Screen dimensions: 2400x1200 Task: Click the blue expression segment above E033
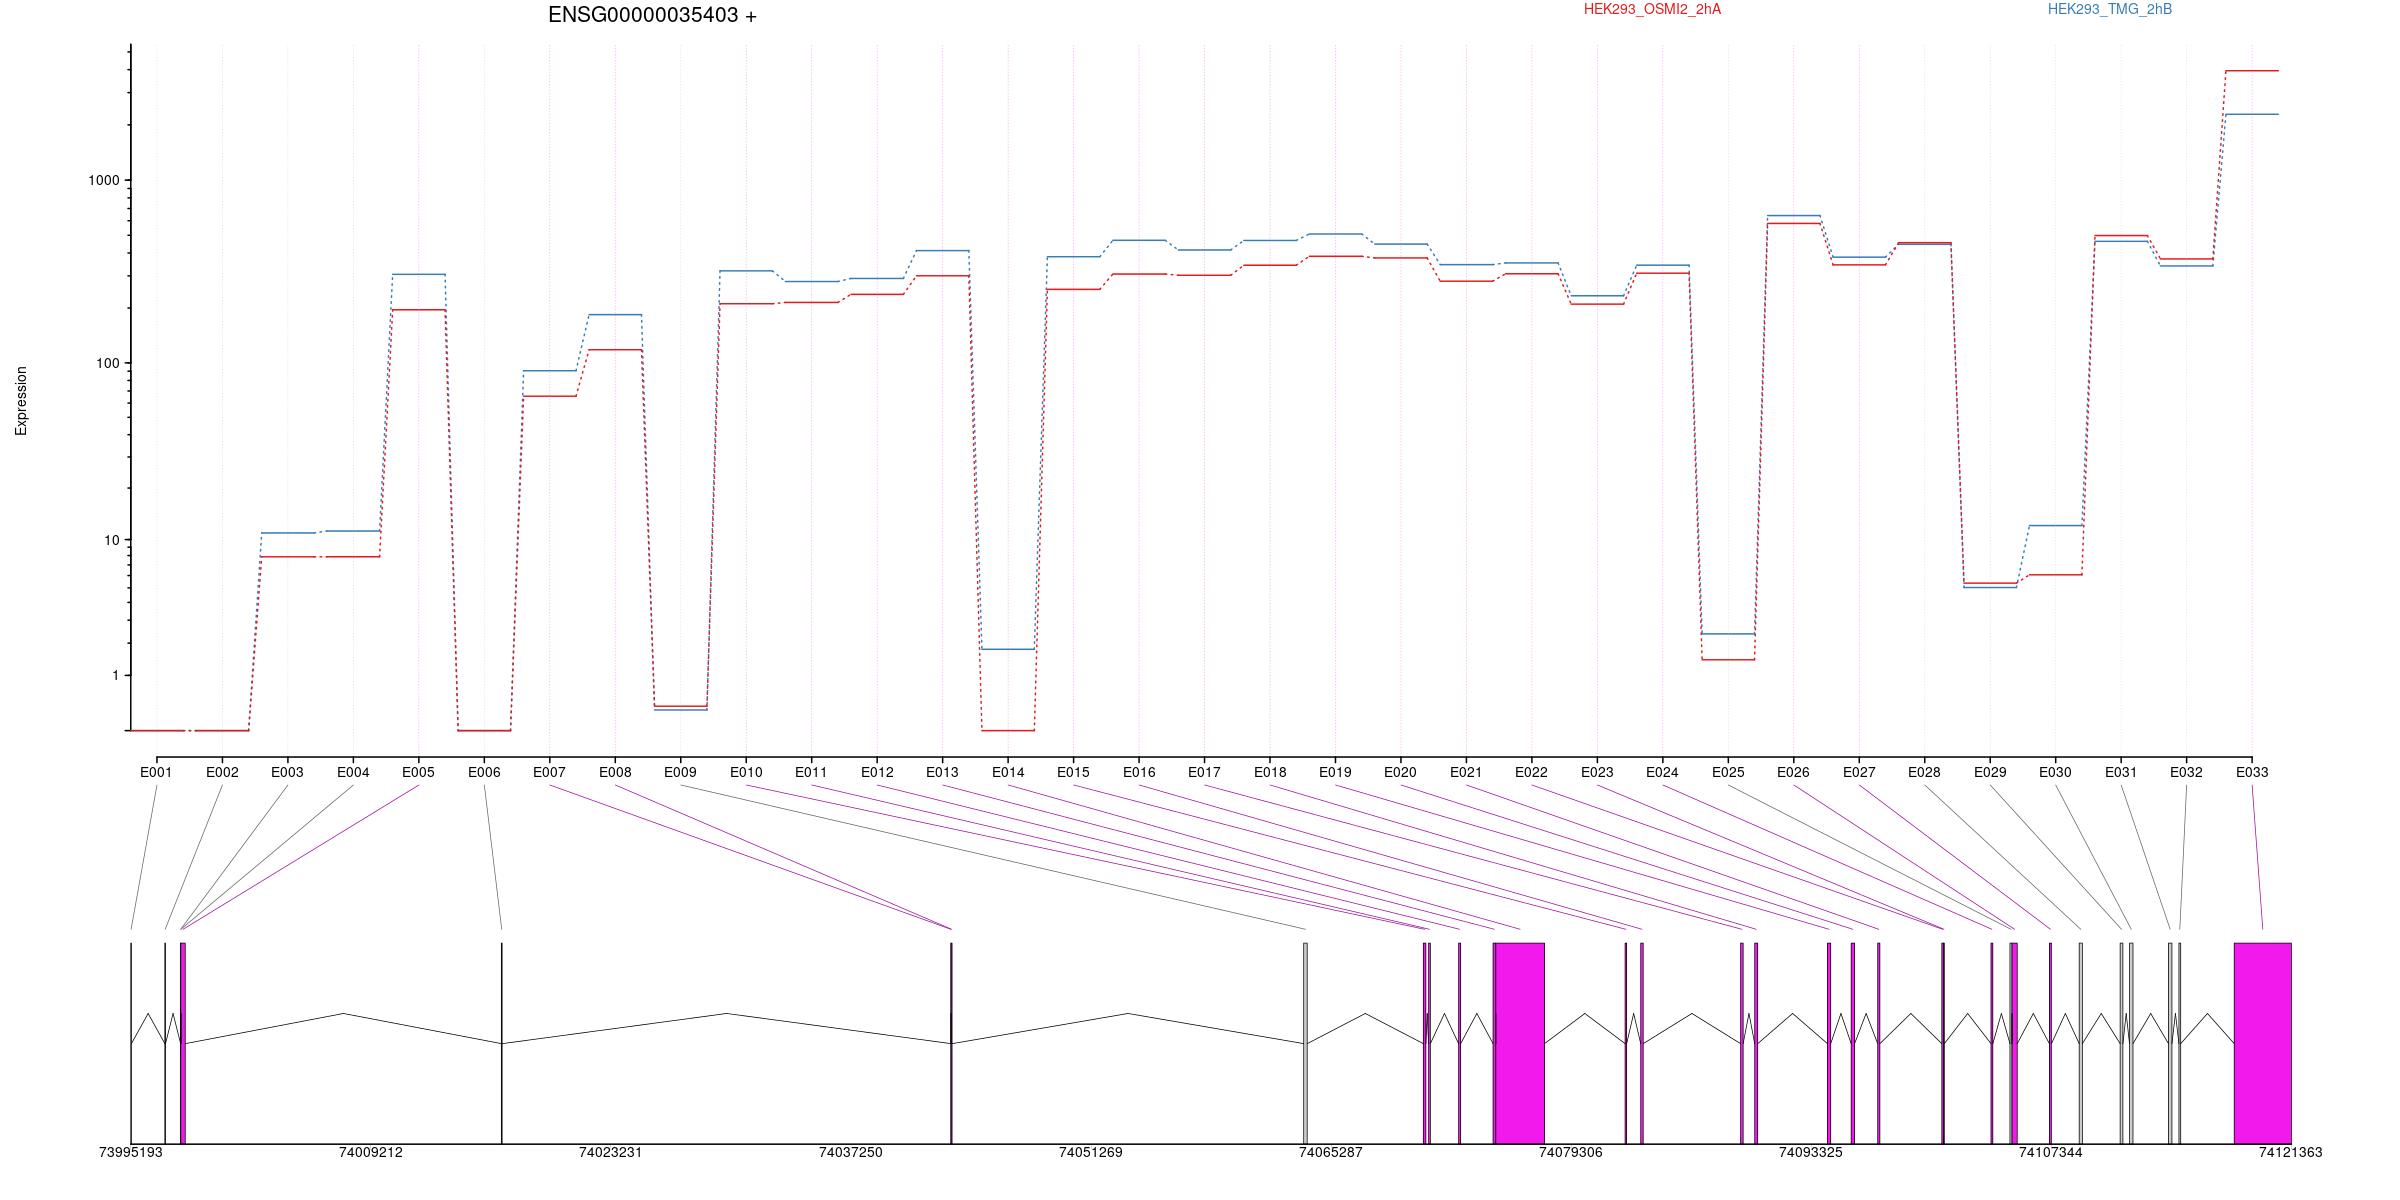pos(2252,114)
